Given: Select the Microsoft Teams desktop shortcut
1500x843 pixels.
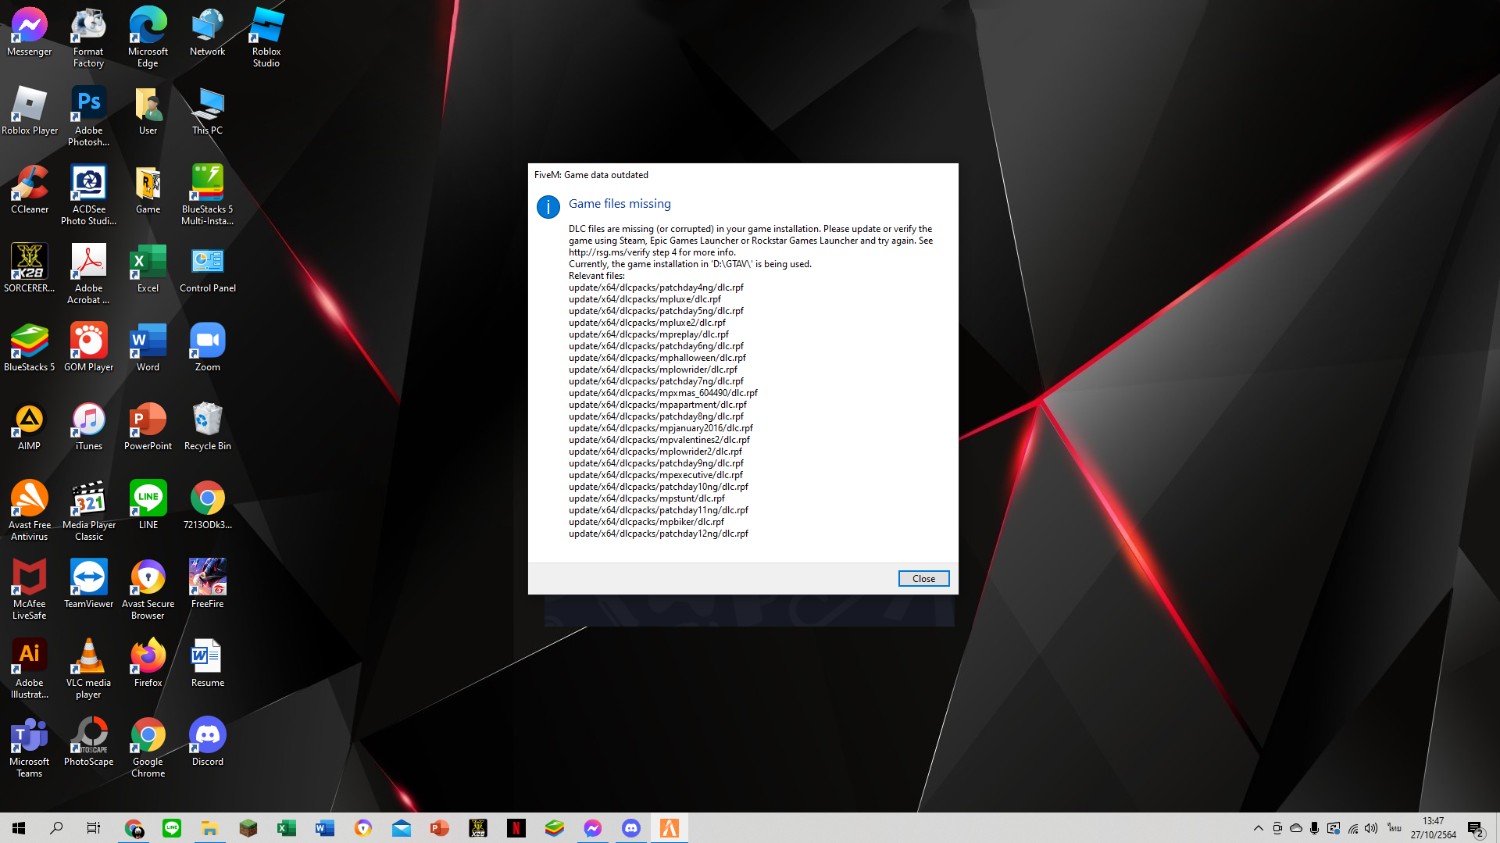Looking at the screenshot, I should [29, 749].
